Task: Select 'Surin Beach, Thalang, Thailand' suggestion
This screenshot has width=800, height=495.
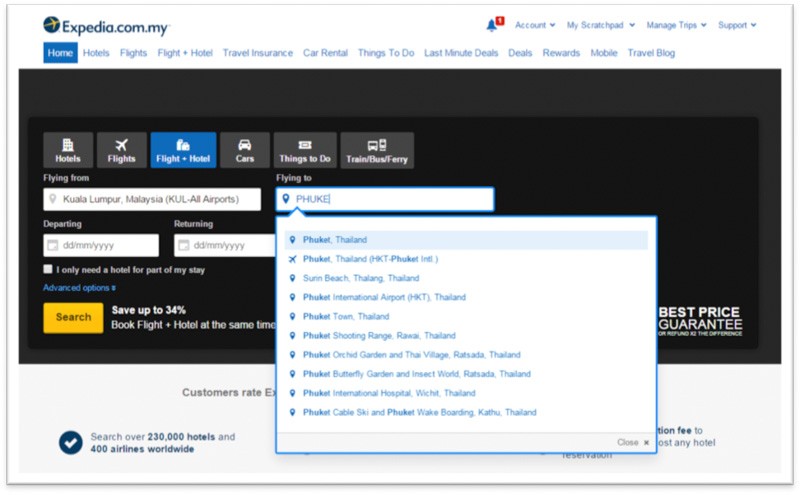Action: tap(466, 278)
